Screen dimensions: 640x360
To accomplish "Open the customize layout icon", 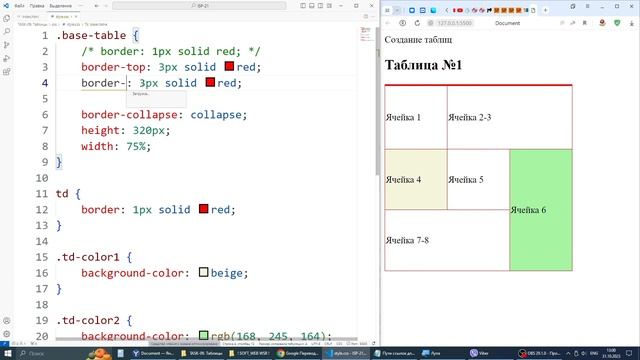I will 329,6.
